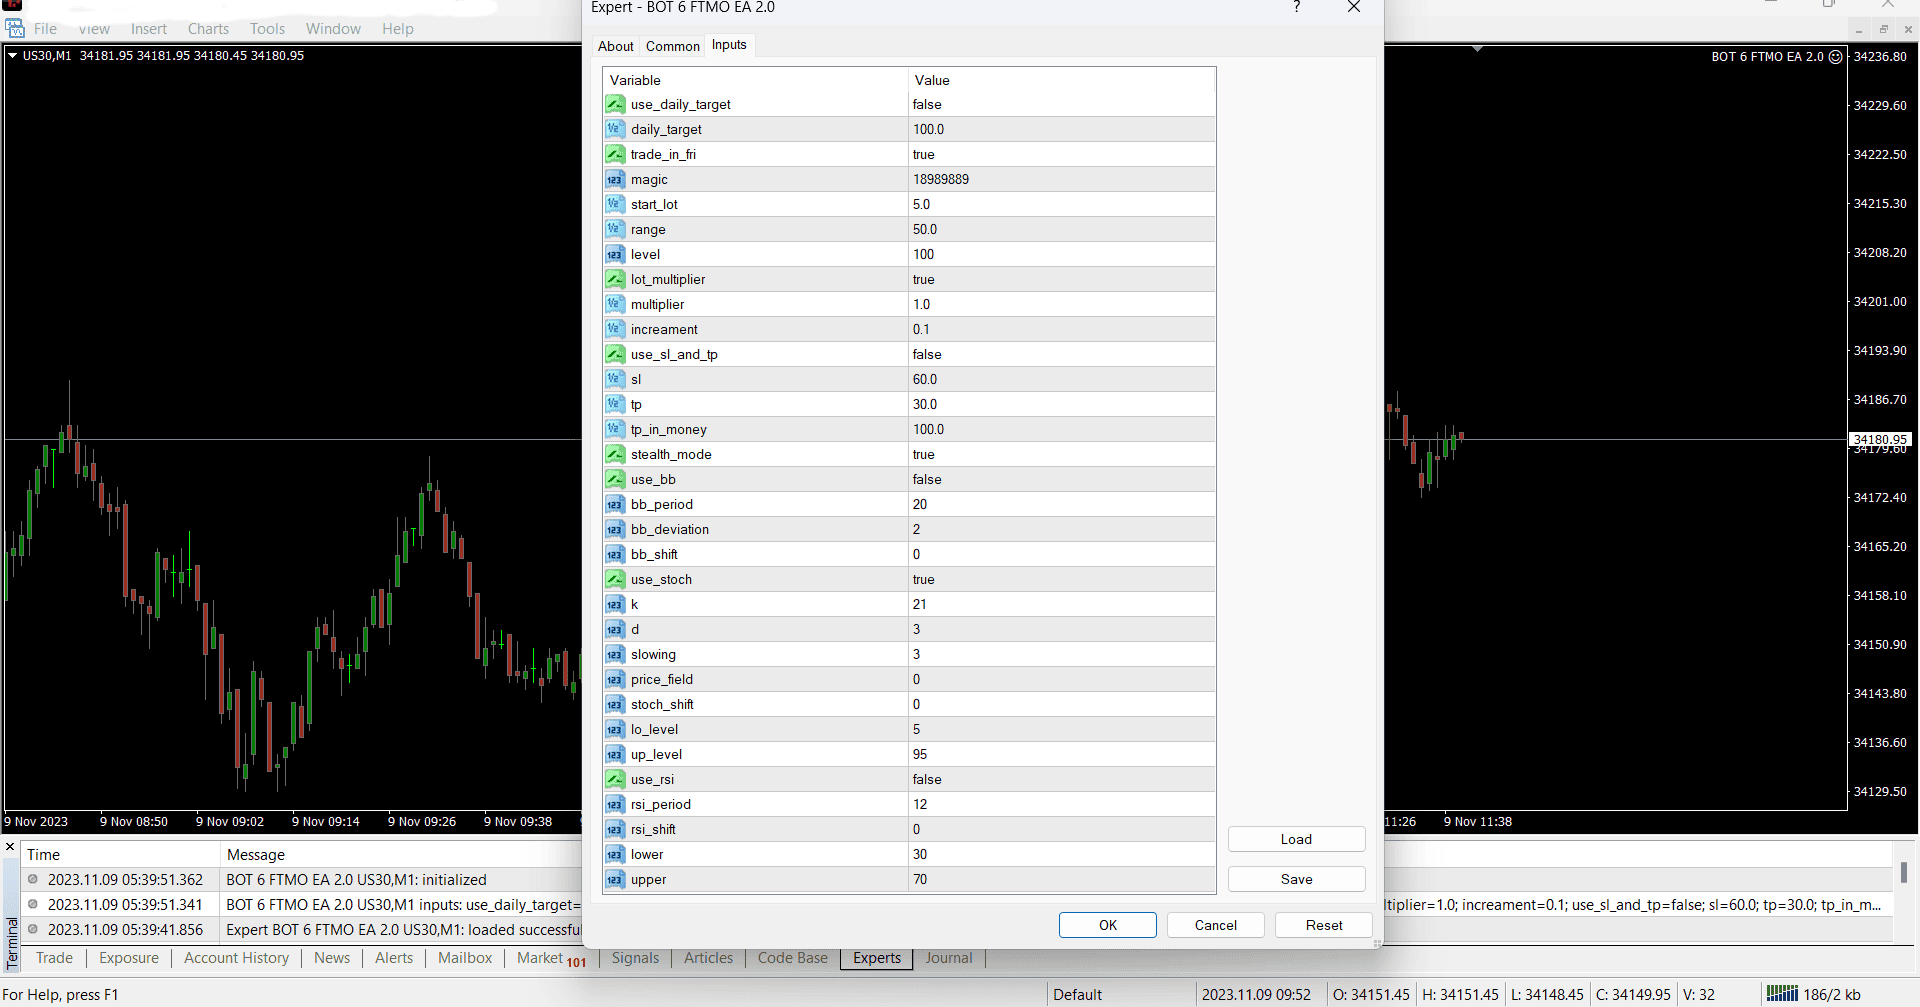The width and height of the screenshot is (1920, 1007).
Task: Edit the use_rsi value false
Action: click(x=1062, y=779)
